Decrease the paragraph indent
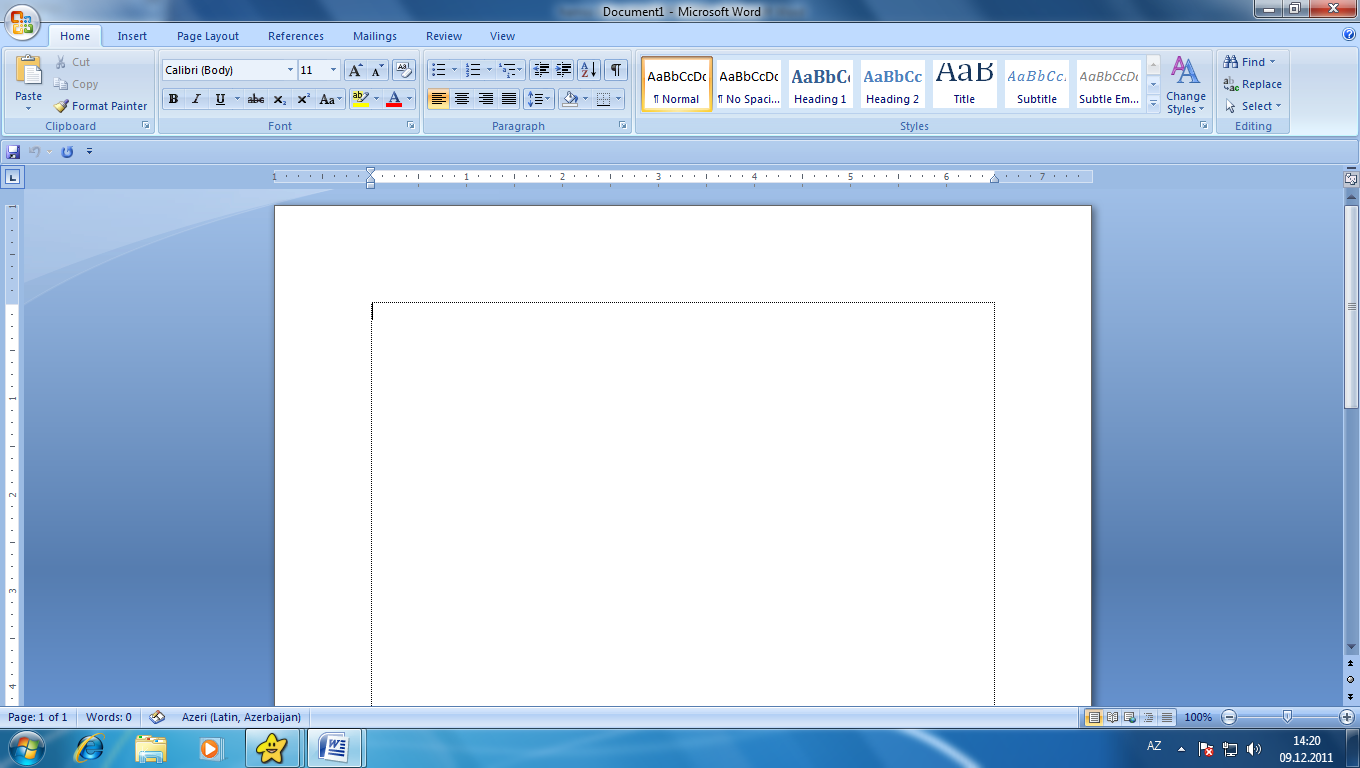This screenshot has width=1360, height=768. tap(541, 70)
